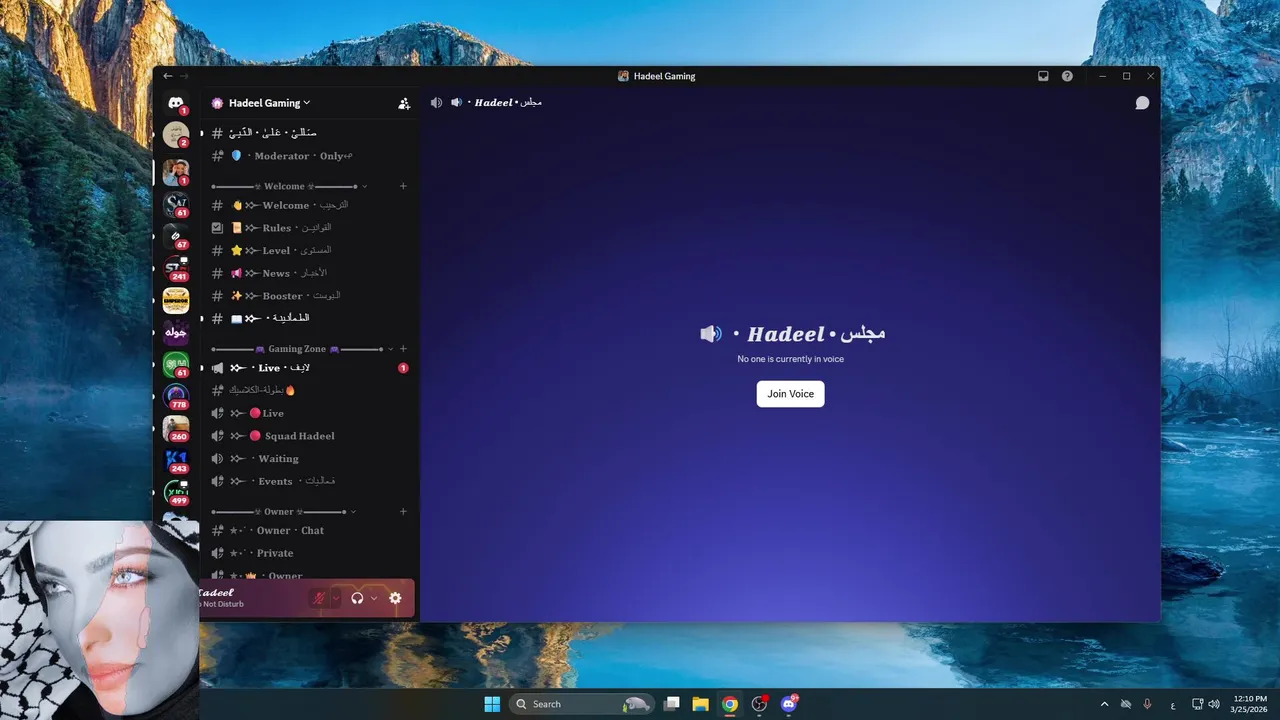Open the Help question mark icon

coord(1067,76)
